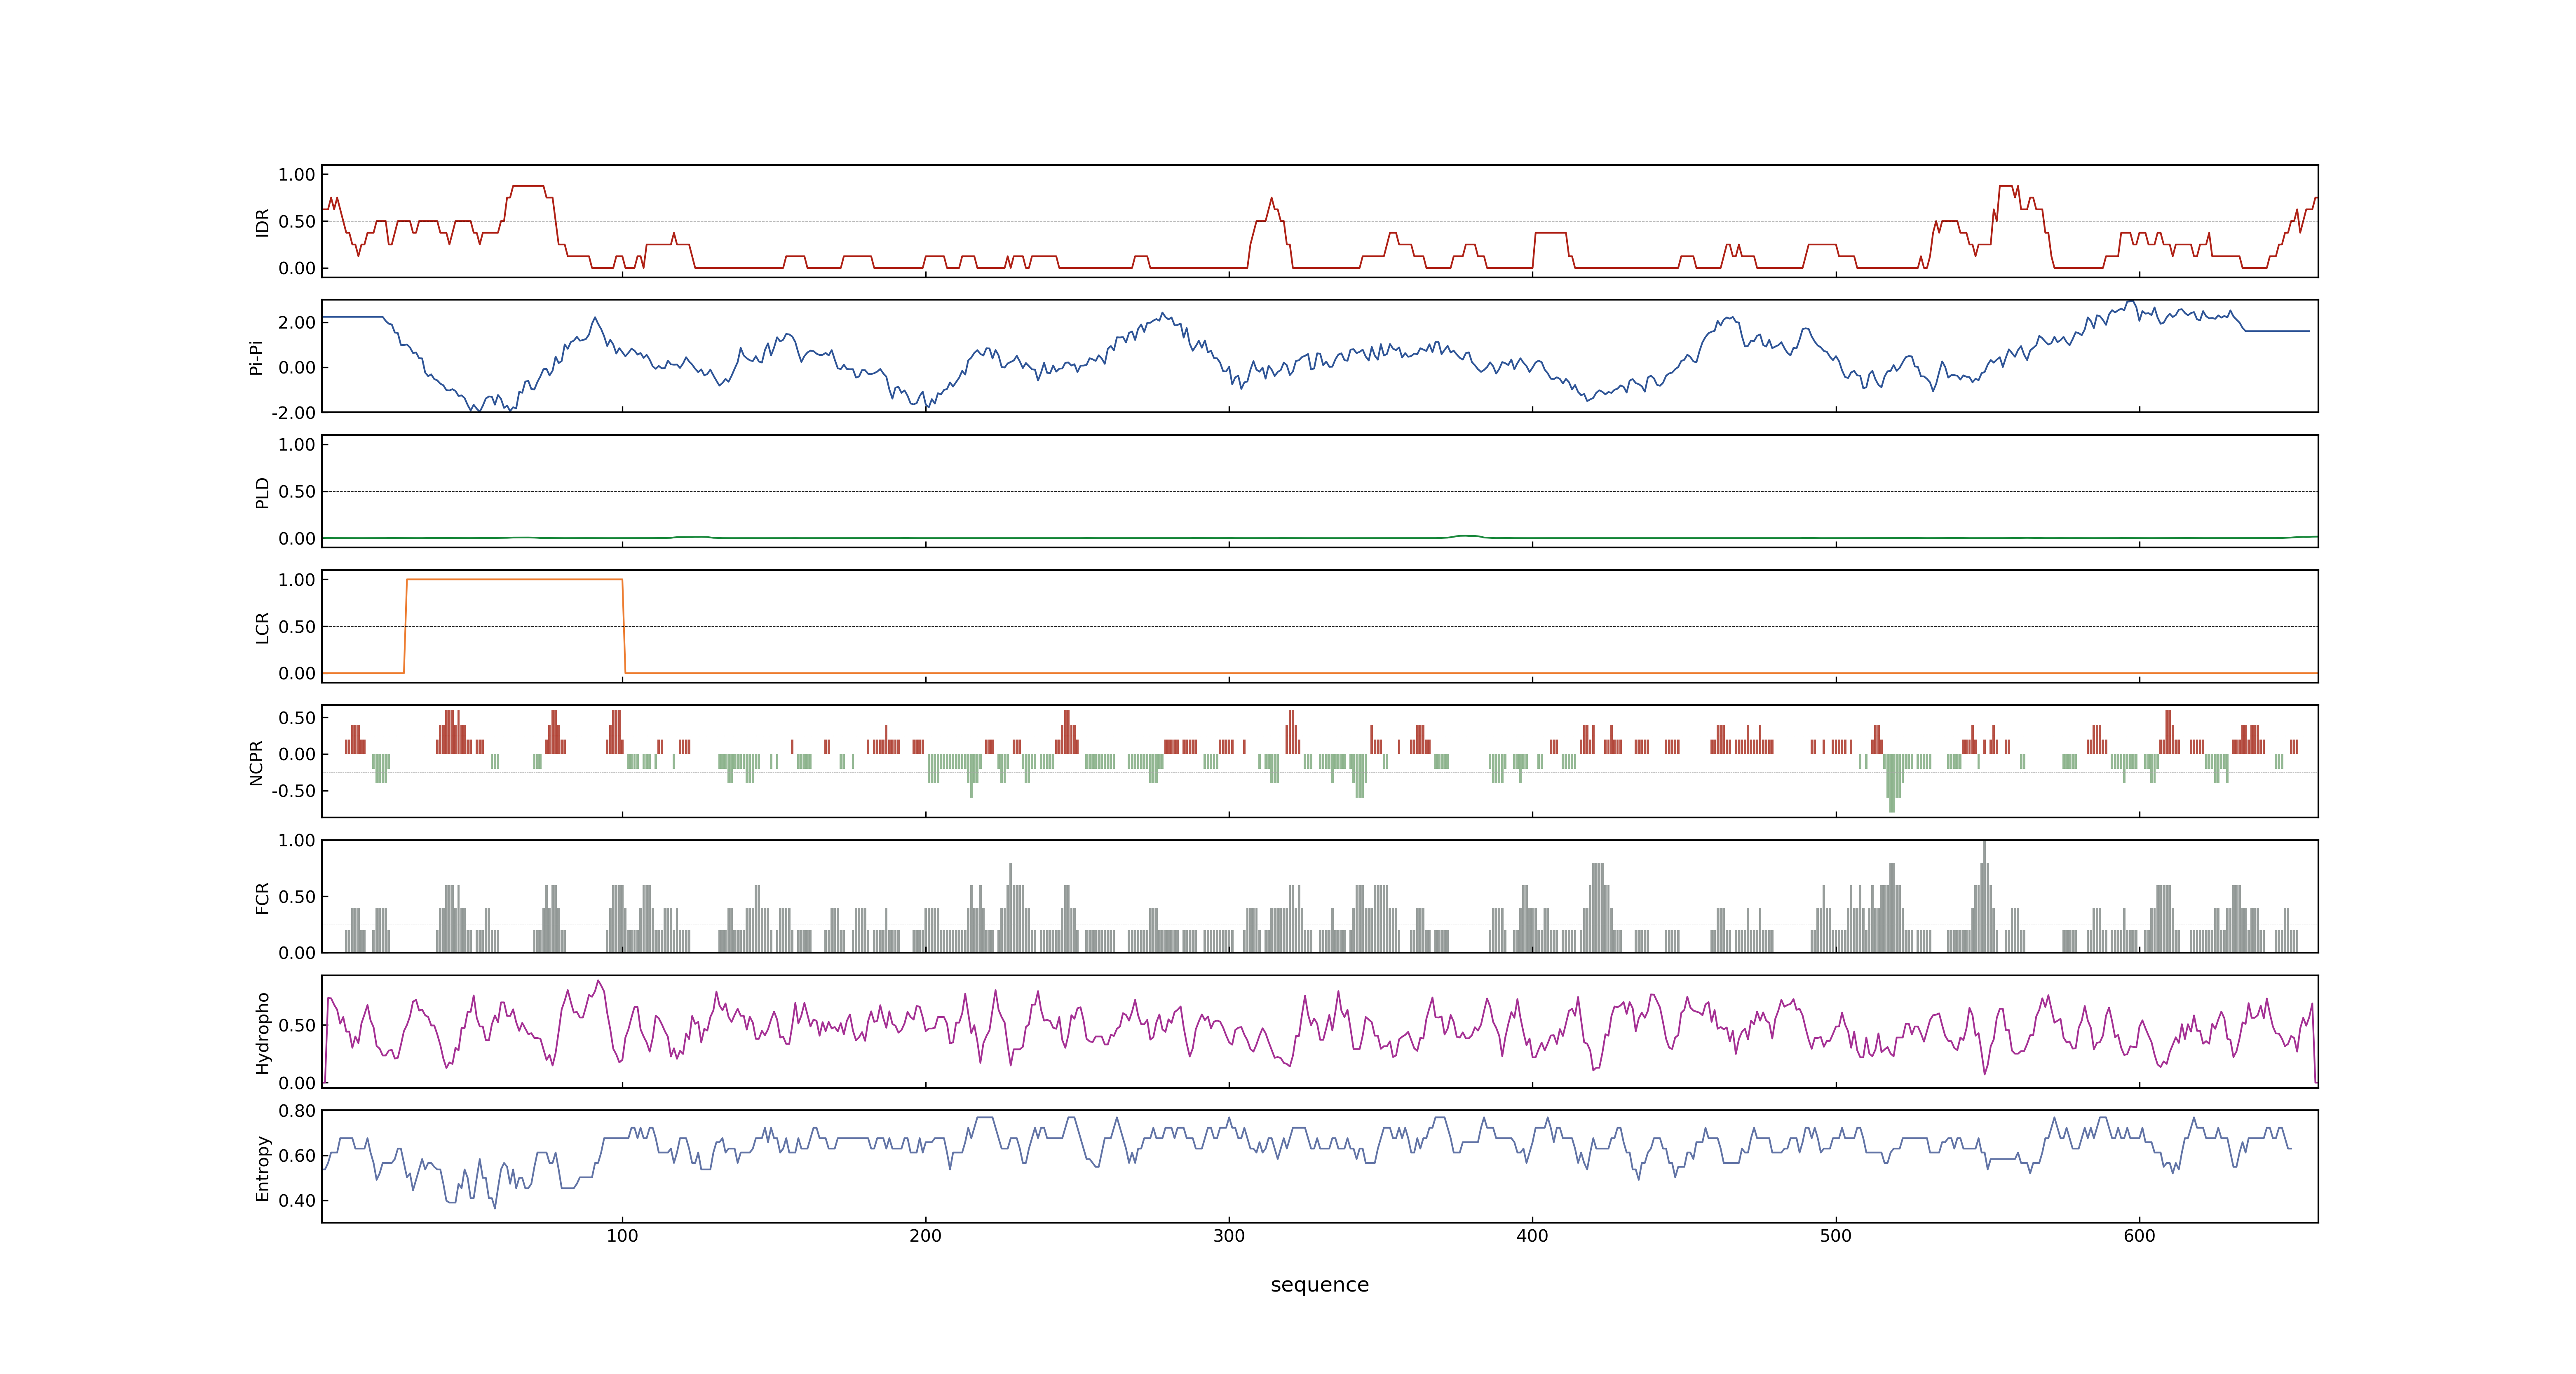Click the x-axis tick label "100"
The height and width of the screenshot is (1374, 2576).
tap(622, 1236)
